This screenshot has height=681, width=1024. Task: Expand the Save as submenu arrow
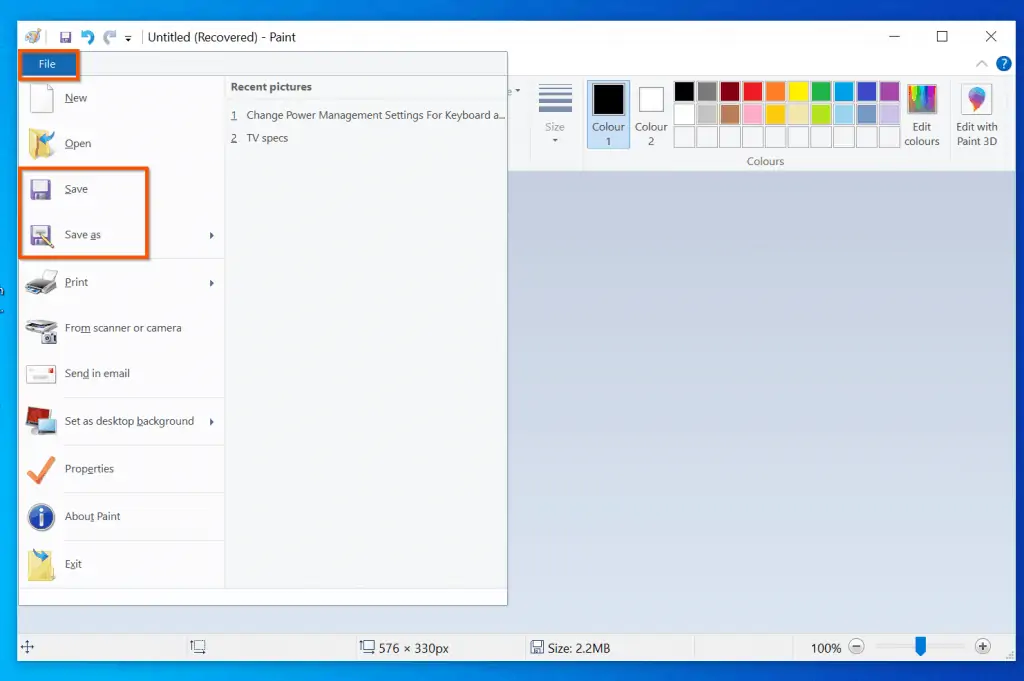click(211, 236)
